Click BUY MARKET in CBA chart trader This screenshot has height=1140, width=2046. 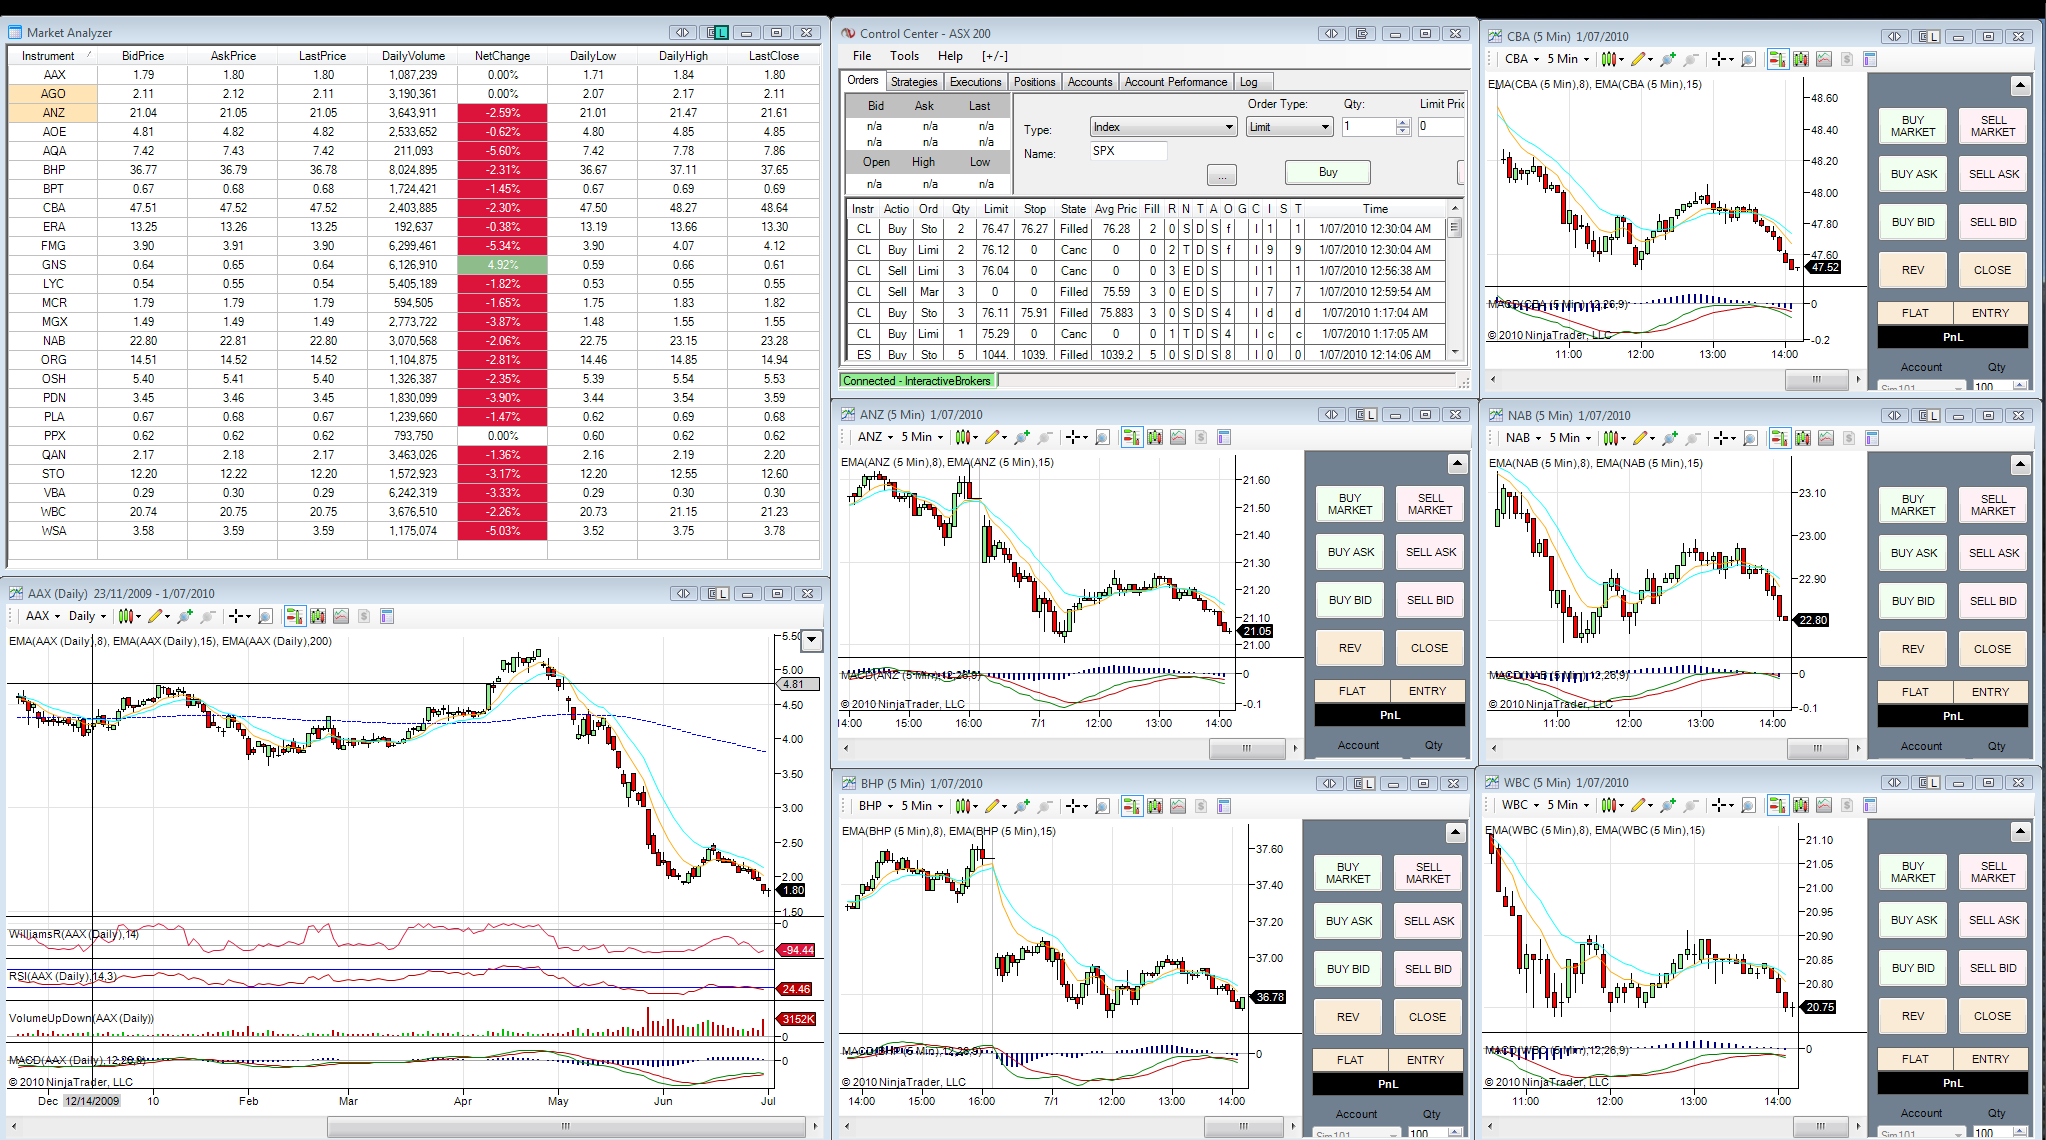pos(1913,126)
